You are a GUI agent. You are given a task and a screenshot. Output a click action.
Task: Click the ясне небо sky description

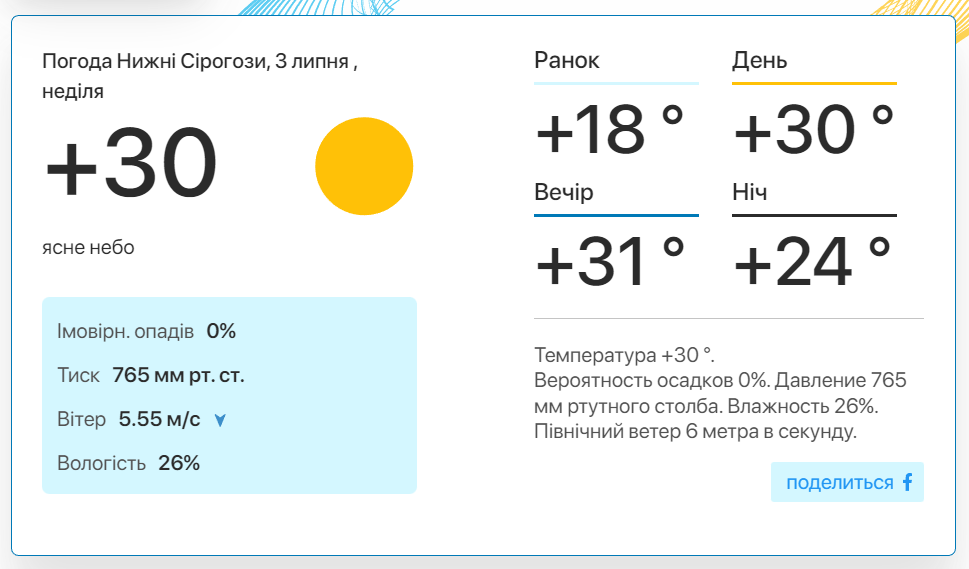click(x=88, y=247)
